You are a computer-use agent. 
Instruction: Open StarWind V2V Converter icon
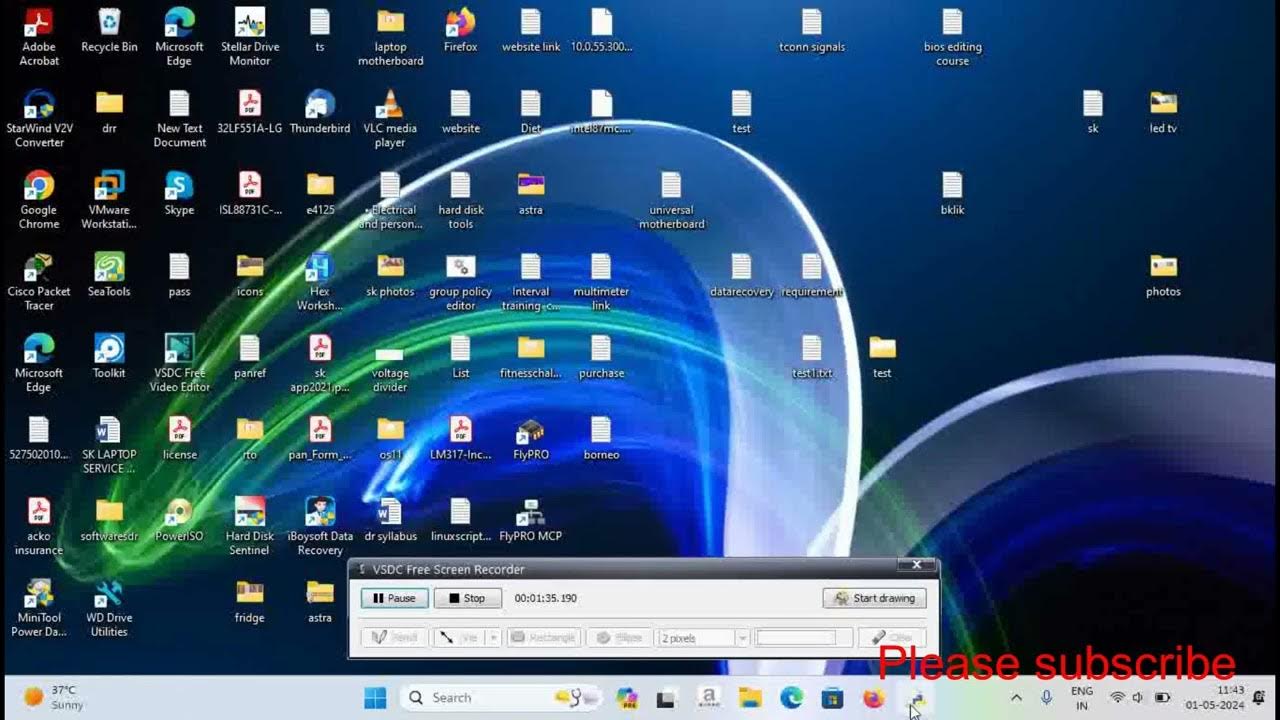[x=39, y=118]
